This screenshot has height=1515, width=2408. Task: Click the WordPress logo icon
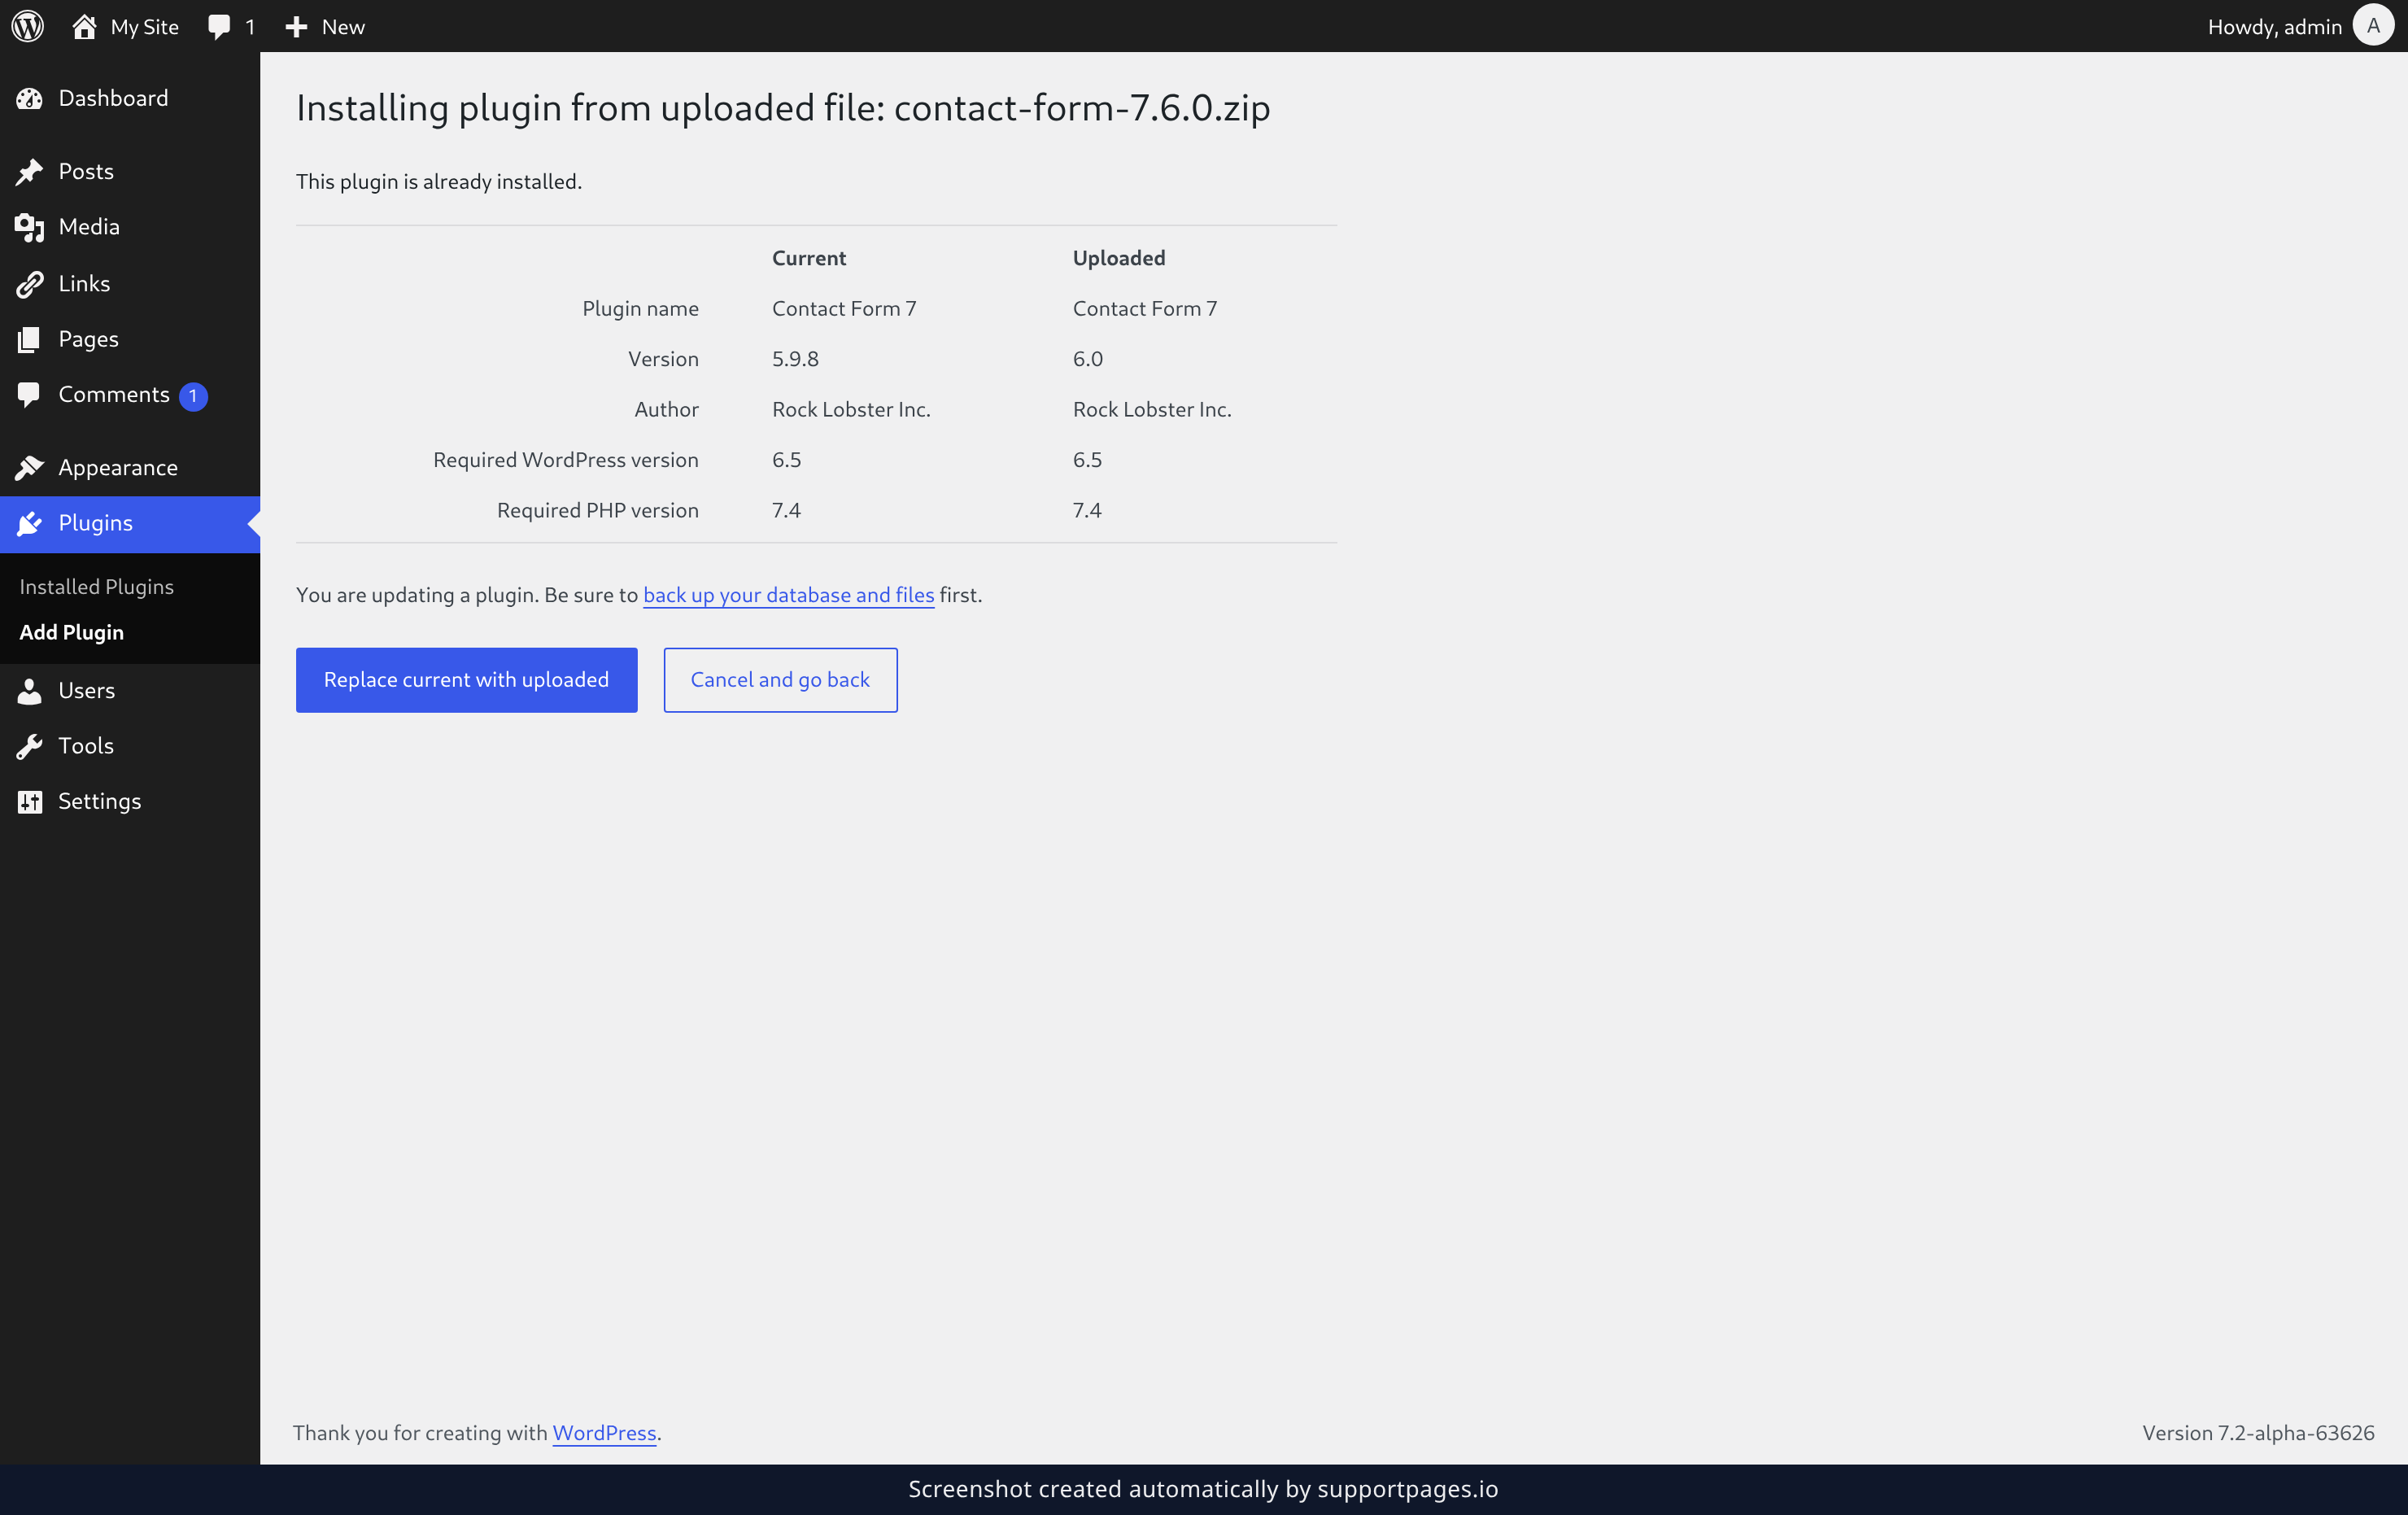(x=28, y=26)
